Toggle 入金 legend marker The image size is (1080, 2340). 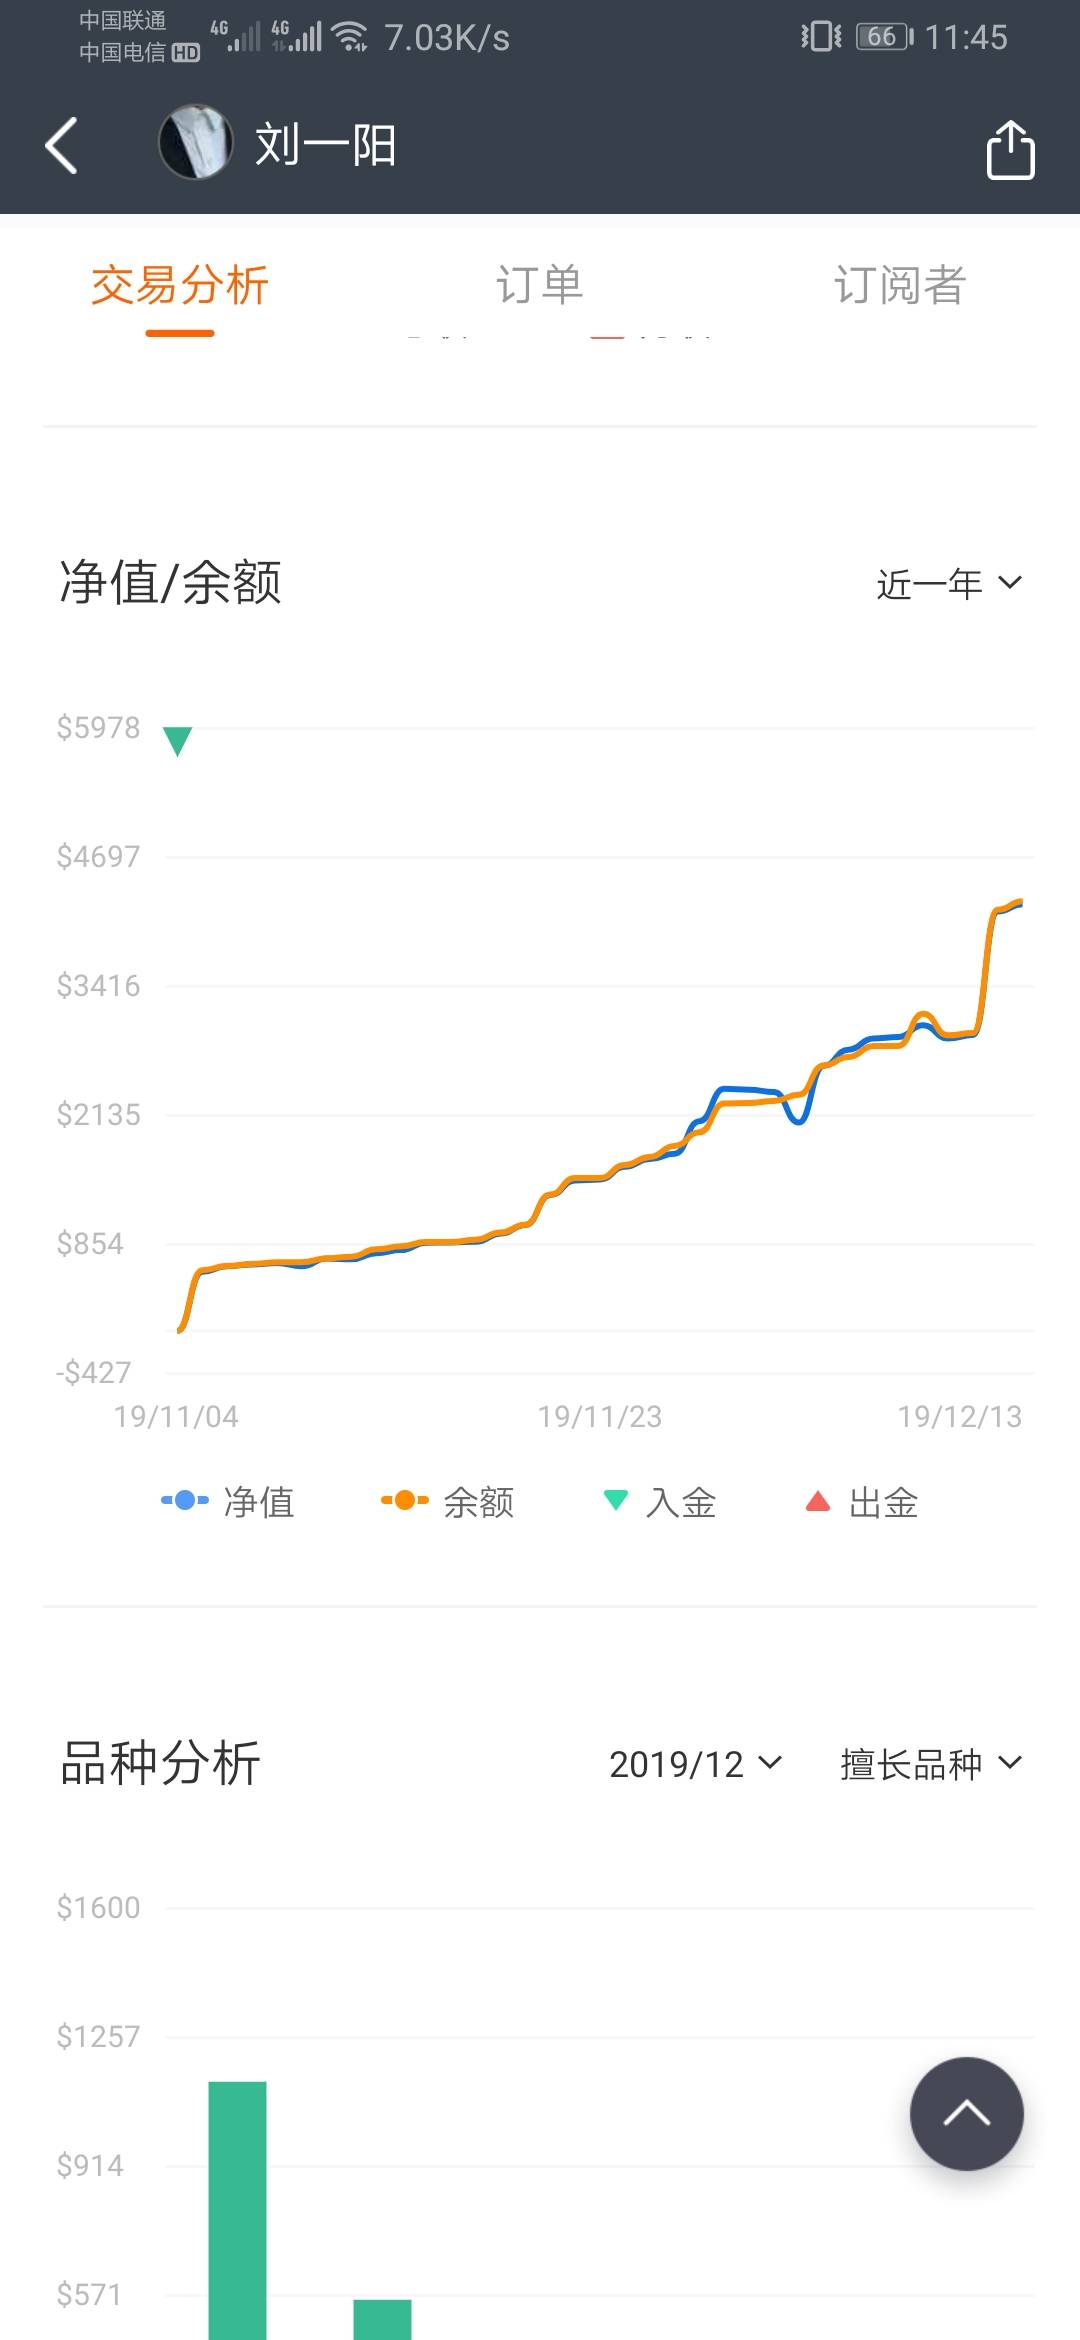coord(660,1501)
